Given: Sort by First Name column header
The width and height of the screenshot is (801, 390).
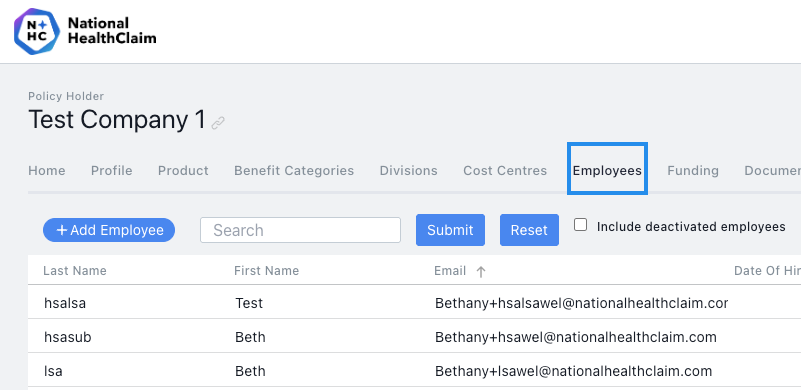Looking at the screenshot, I should [266, 270].
